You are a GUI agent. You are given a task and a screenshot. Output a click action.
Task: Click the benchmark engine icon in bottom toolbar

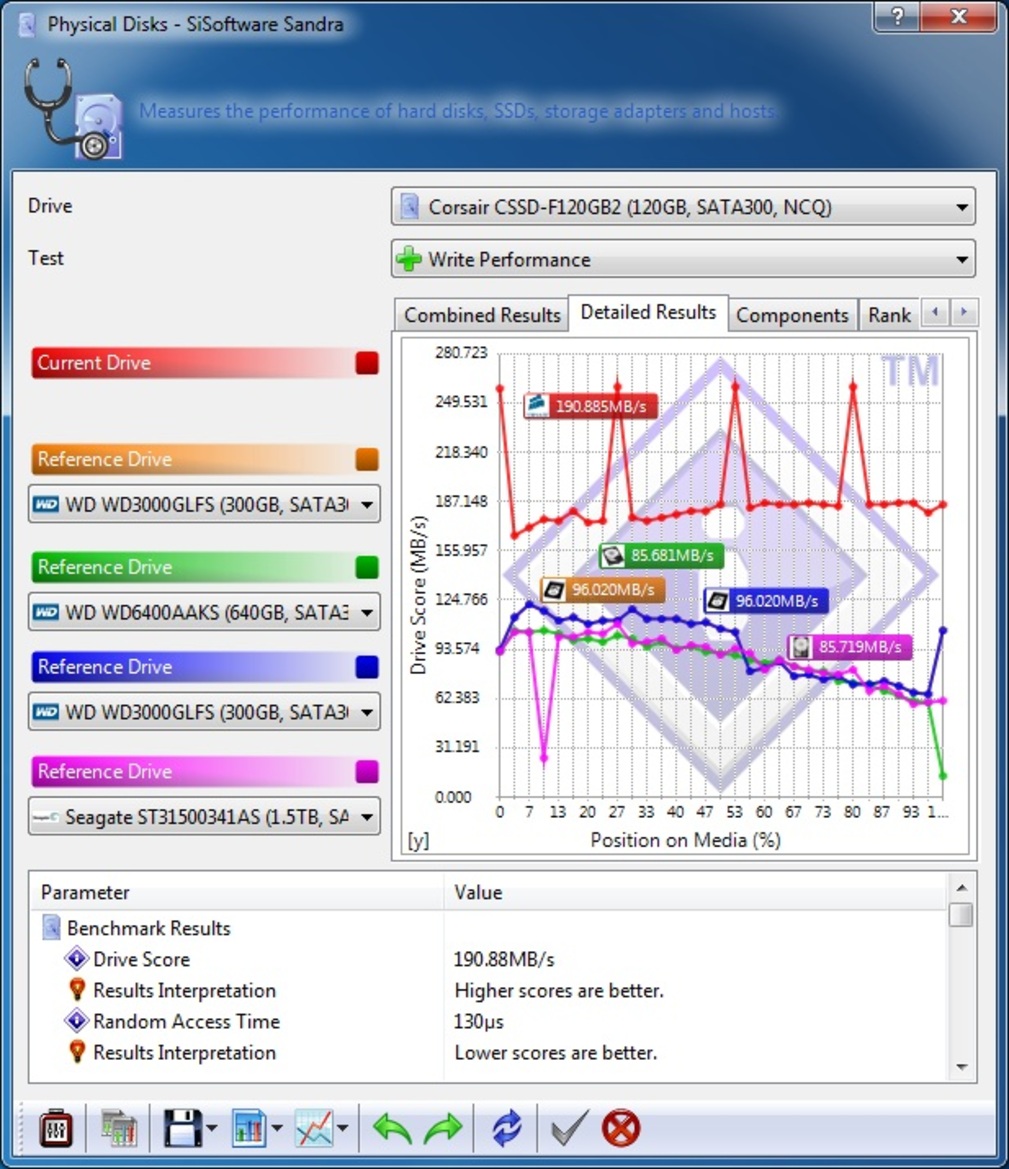point(56,1128)
